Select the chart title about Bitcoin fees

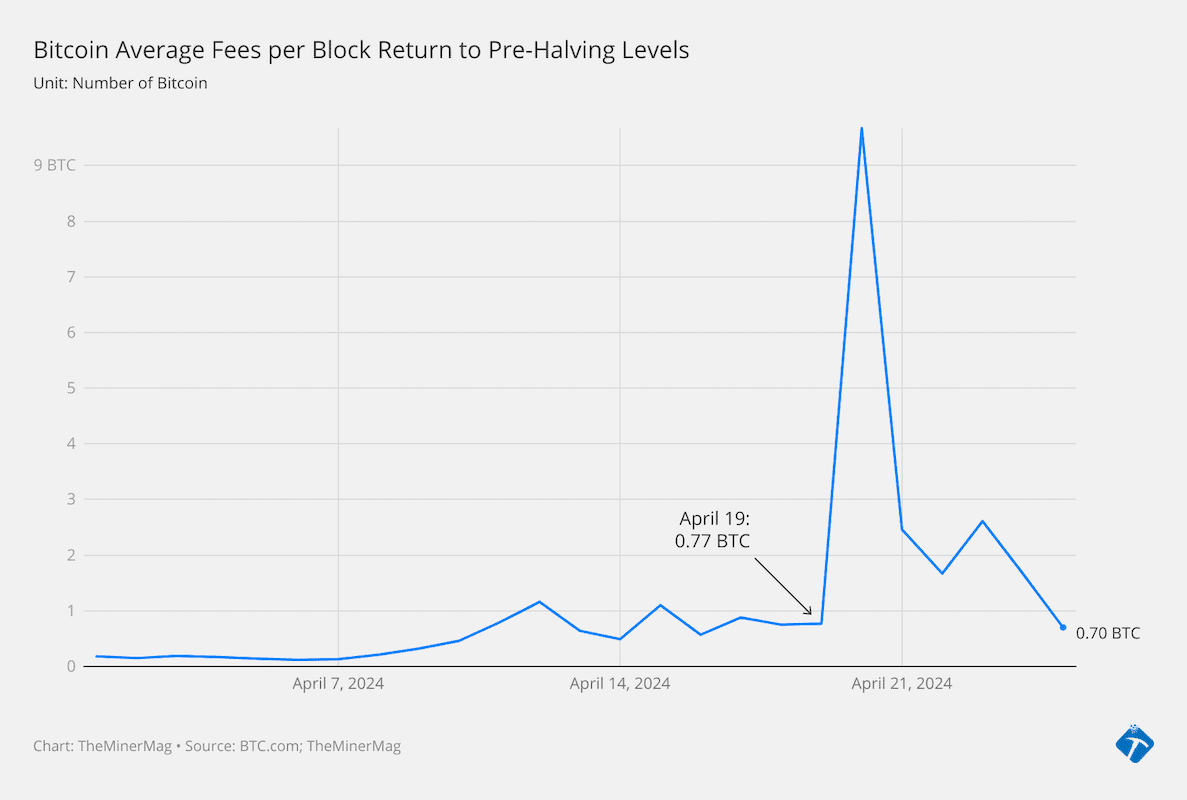pos(361,50)
